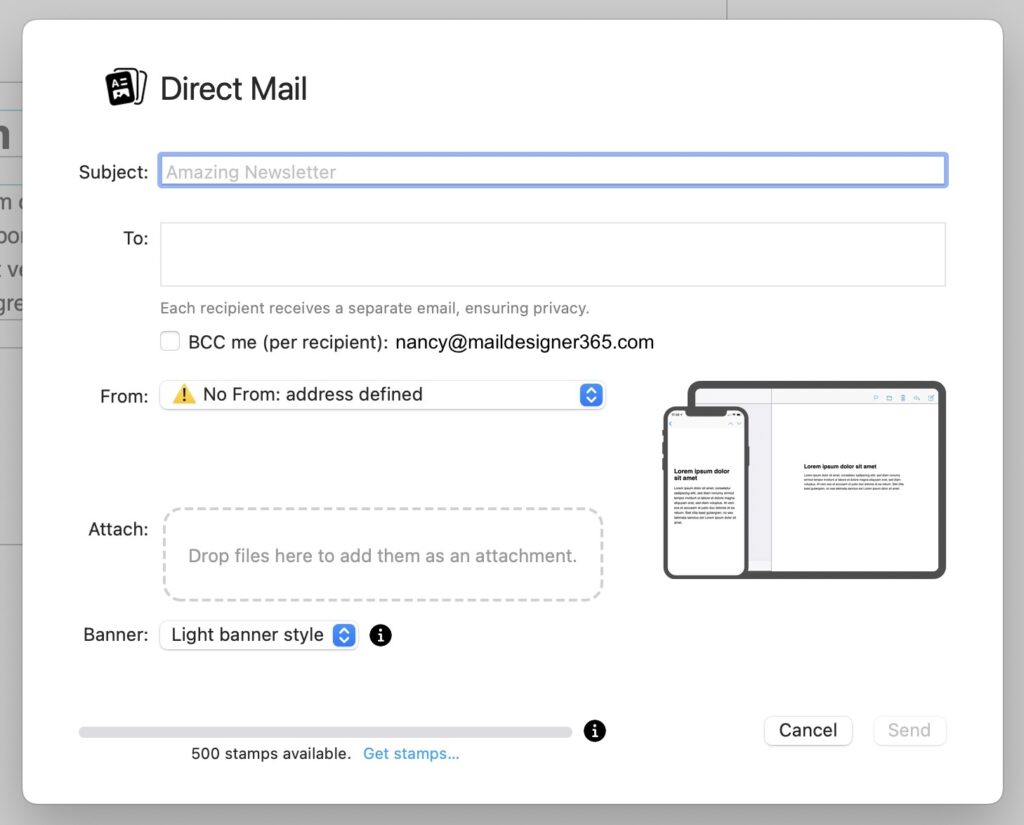Image resolution: width=1024 pixels, height=825 pixels.
Task: Click the 'Each recipient receives a separate email' note
Action: (x=375, y=308)
